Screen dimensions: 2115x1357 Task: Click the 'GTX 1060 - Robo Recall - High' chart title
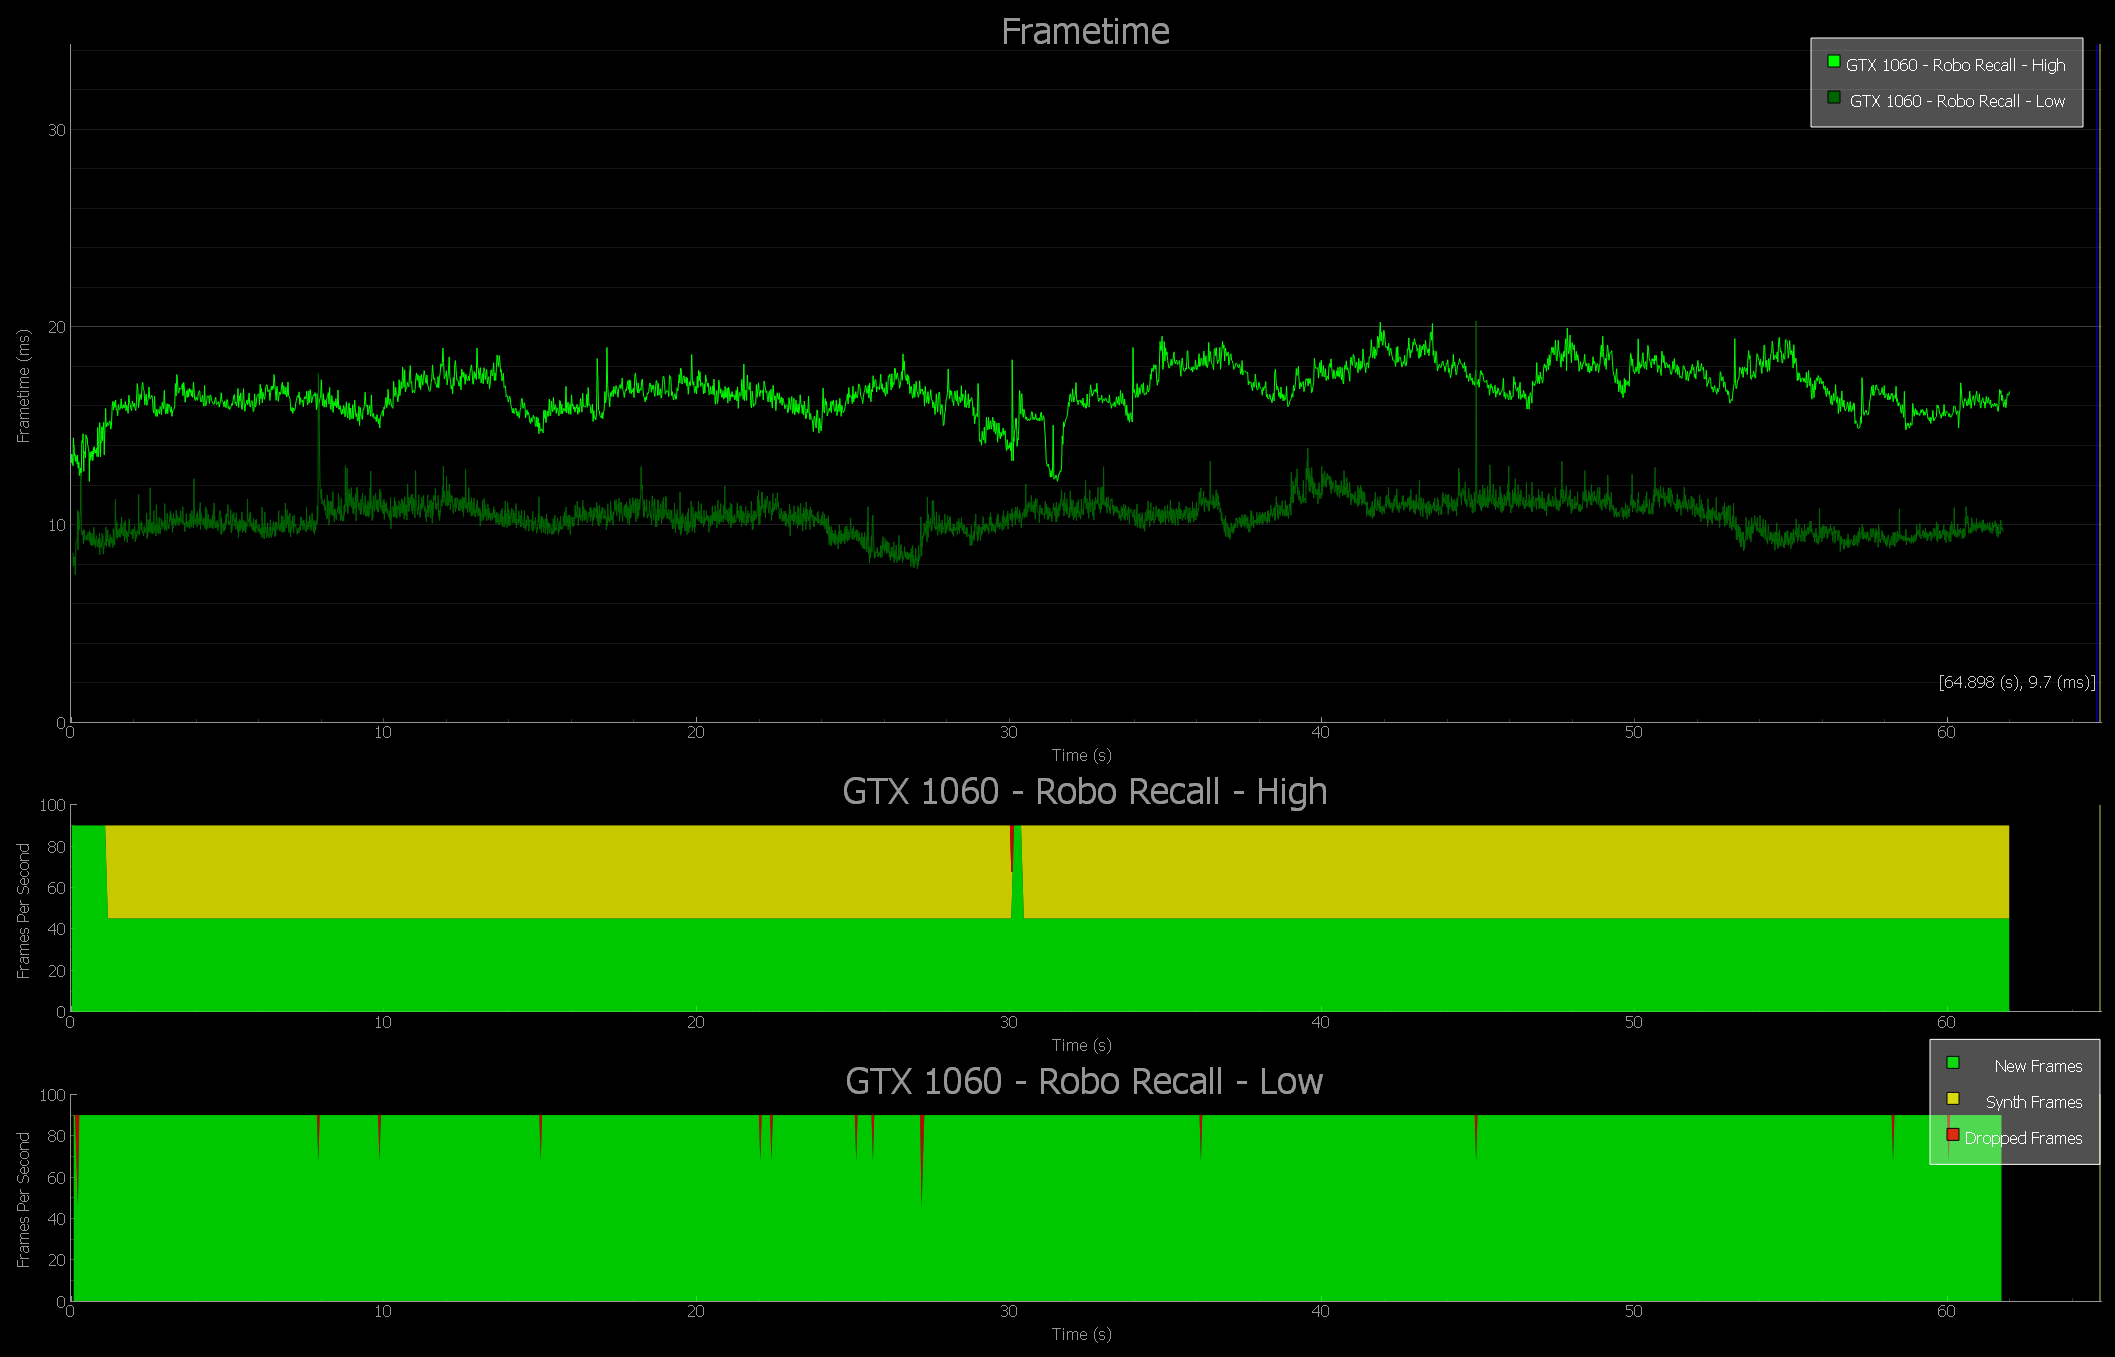click(x=1085, y=791)
